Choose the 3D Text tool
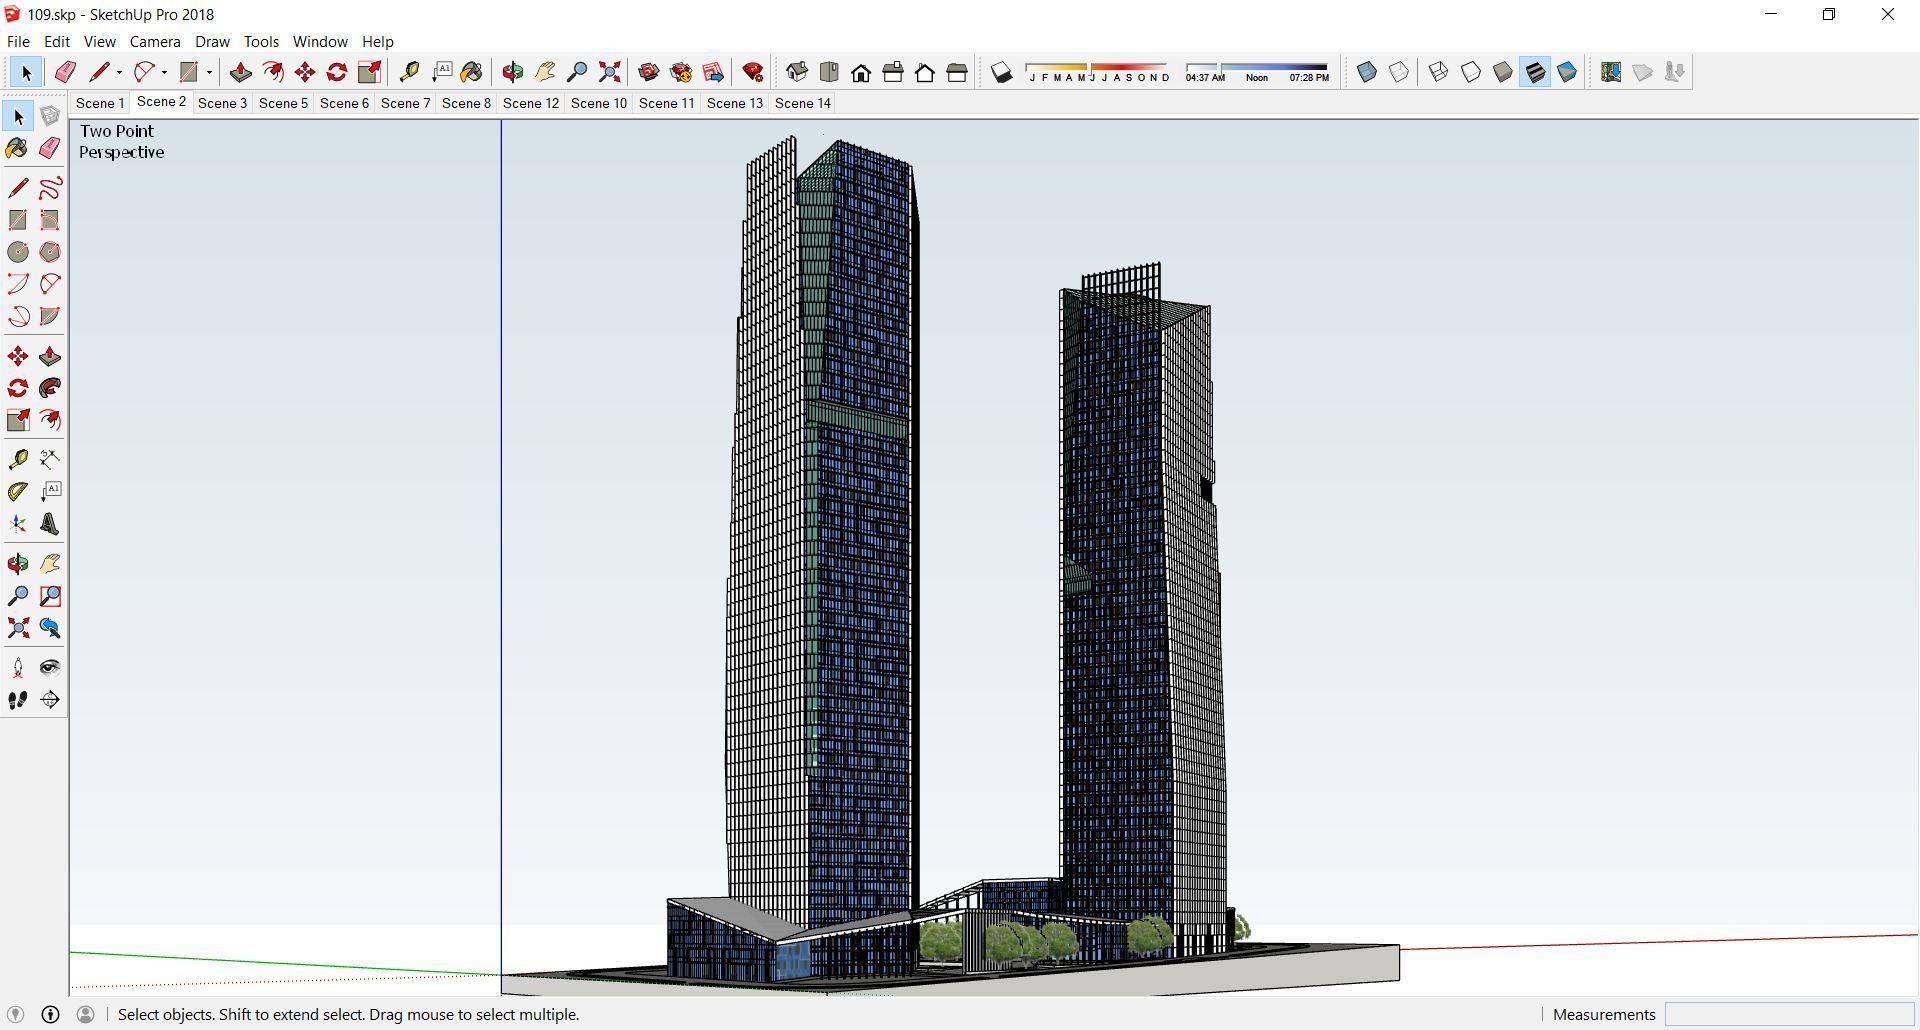 50,524
